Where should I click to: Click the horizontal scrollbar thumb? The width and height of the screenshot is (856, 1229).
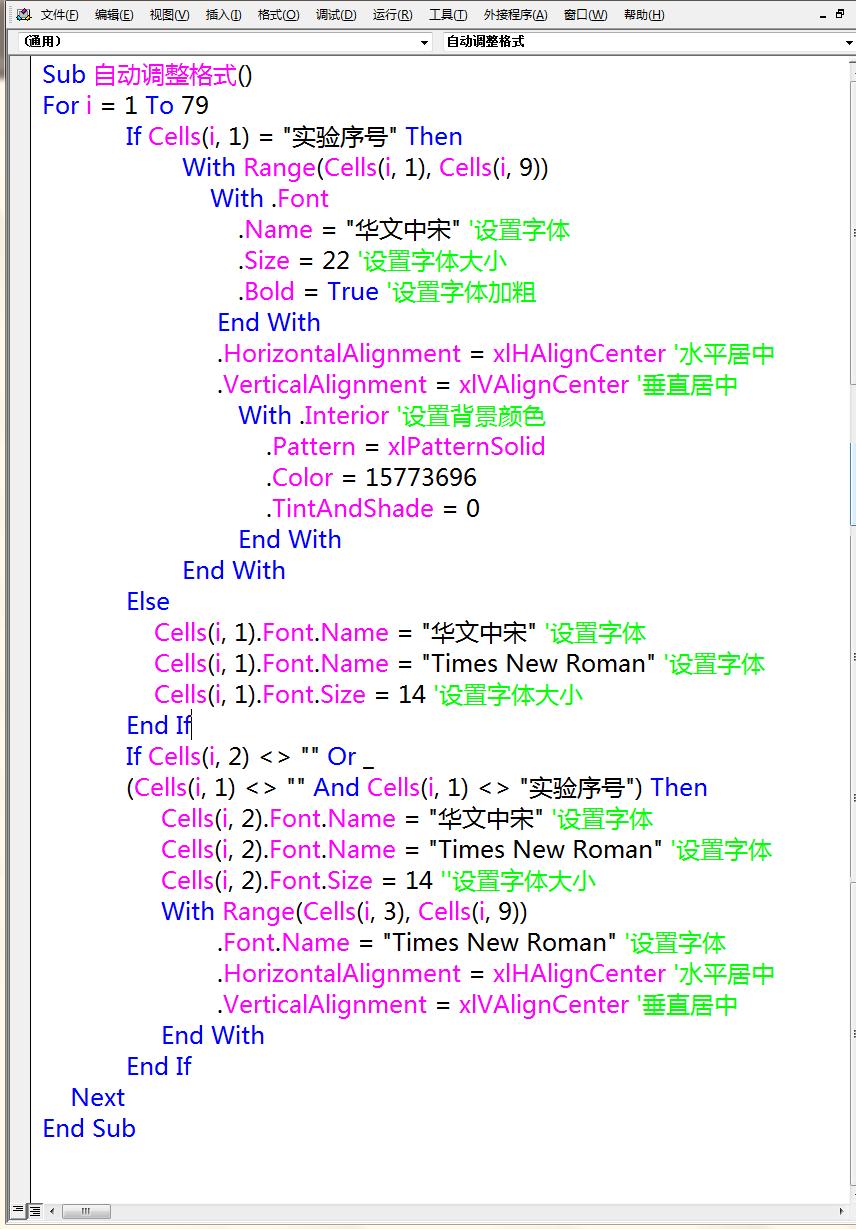click(x=85, y=1211)
